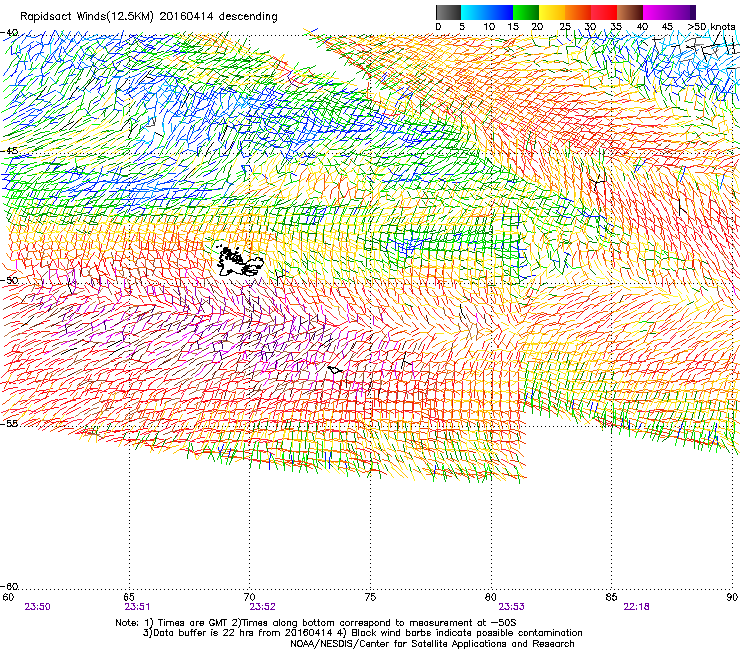Click the 23:52 pass time label
This screenshot has height=650, width=740.
tap(262, 607)
